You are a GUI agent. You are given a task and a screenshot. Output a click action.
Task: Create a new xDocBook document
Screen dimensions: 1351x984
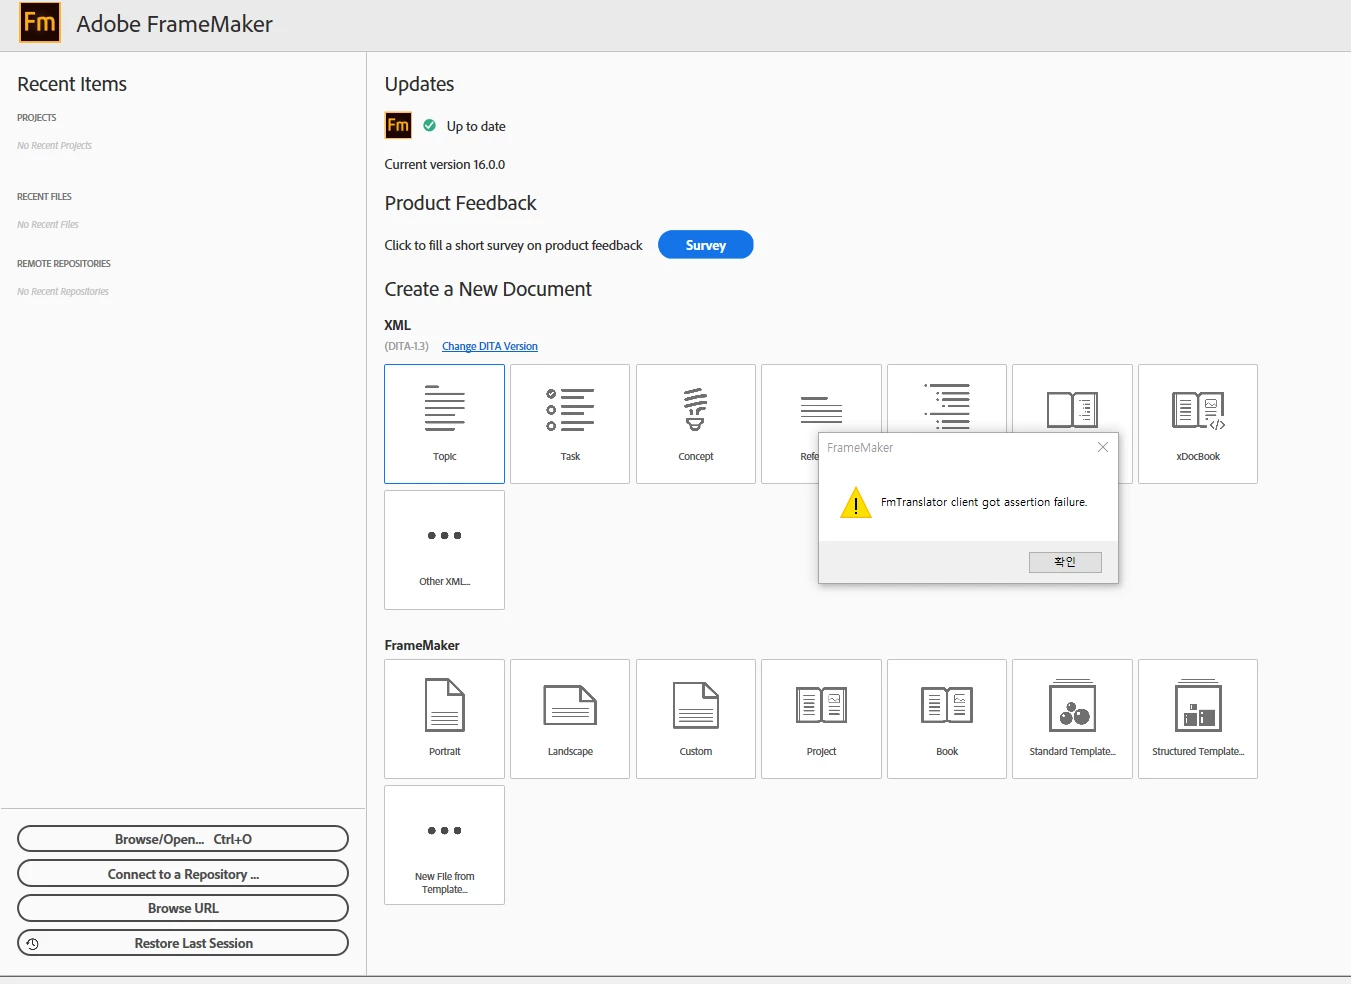(1198, 423)
